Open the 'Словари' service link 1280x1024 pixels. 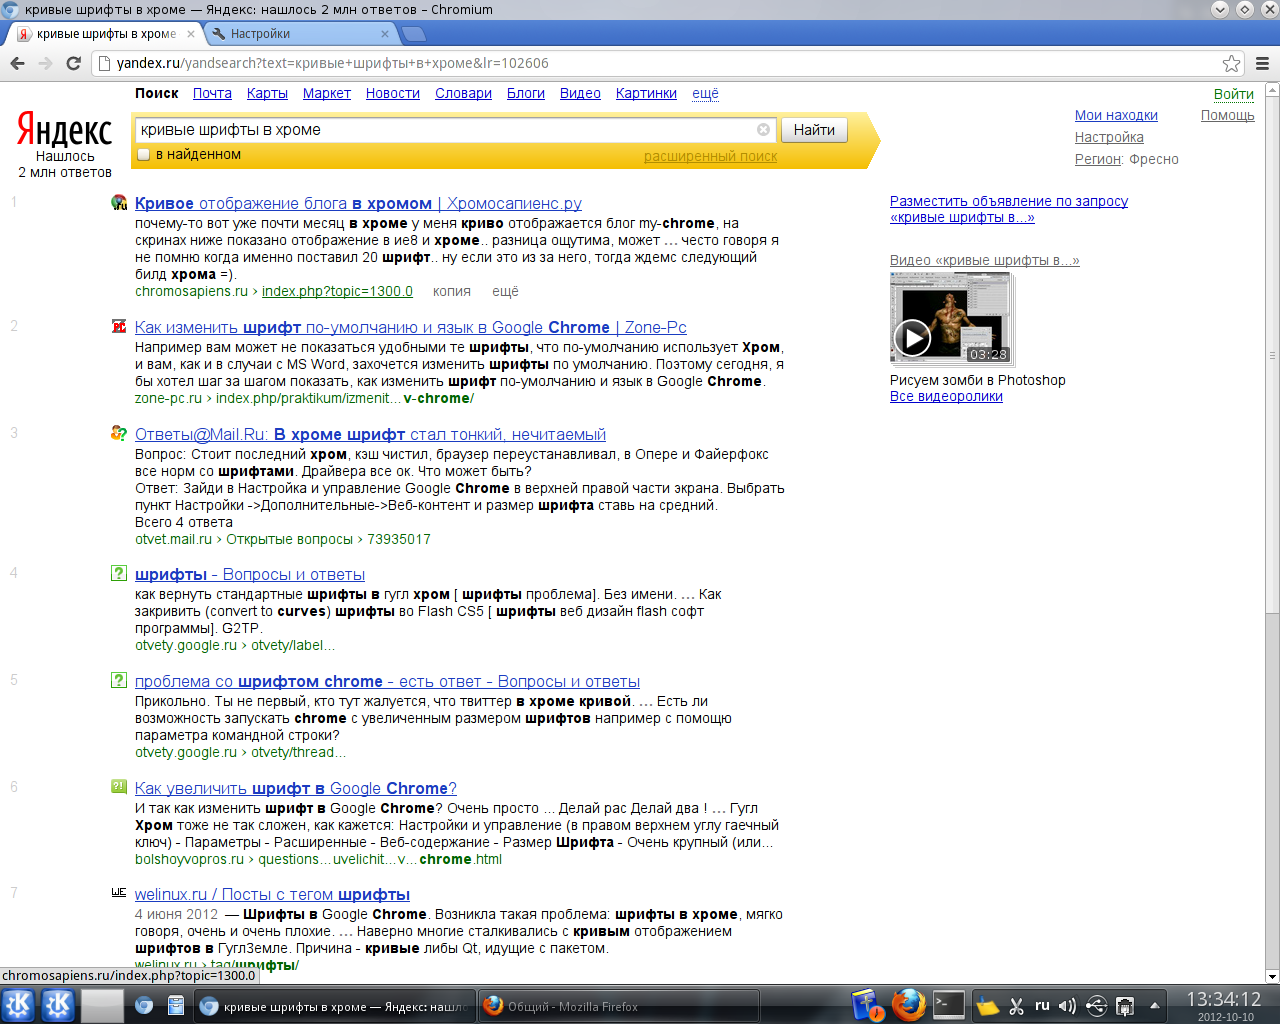point(463,93)
